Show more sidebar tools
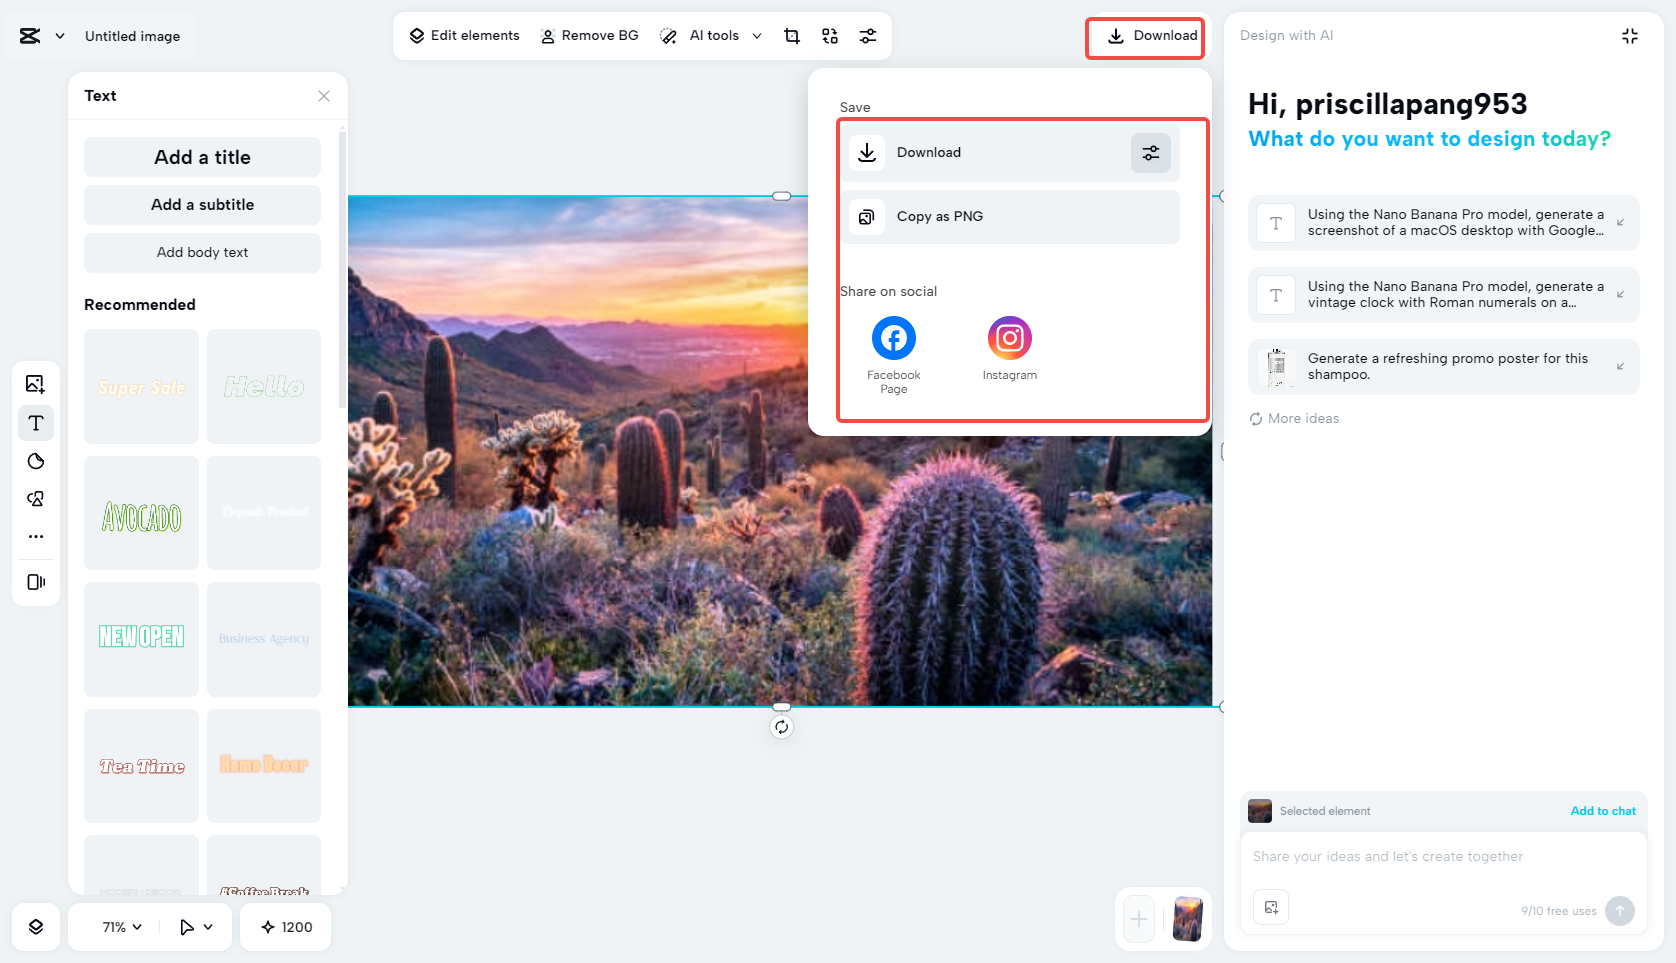 coord(36,537)
